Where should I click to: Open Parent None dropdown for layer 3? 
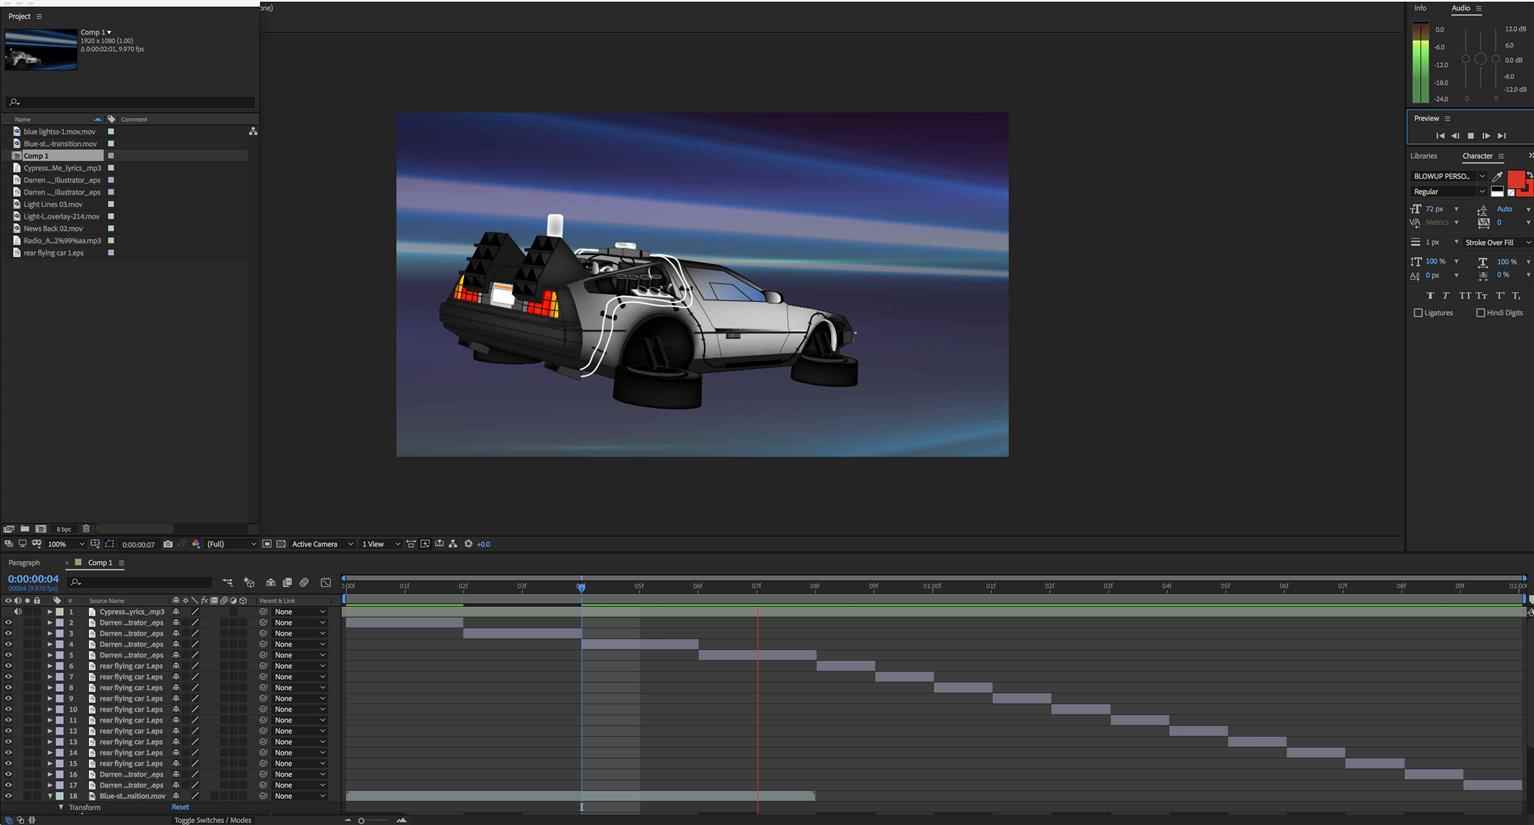click(x=300, y=634)
